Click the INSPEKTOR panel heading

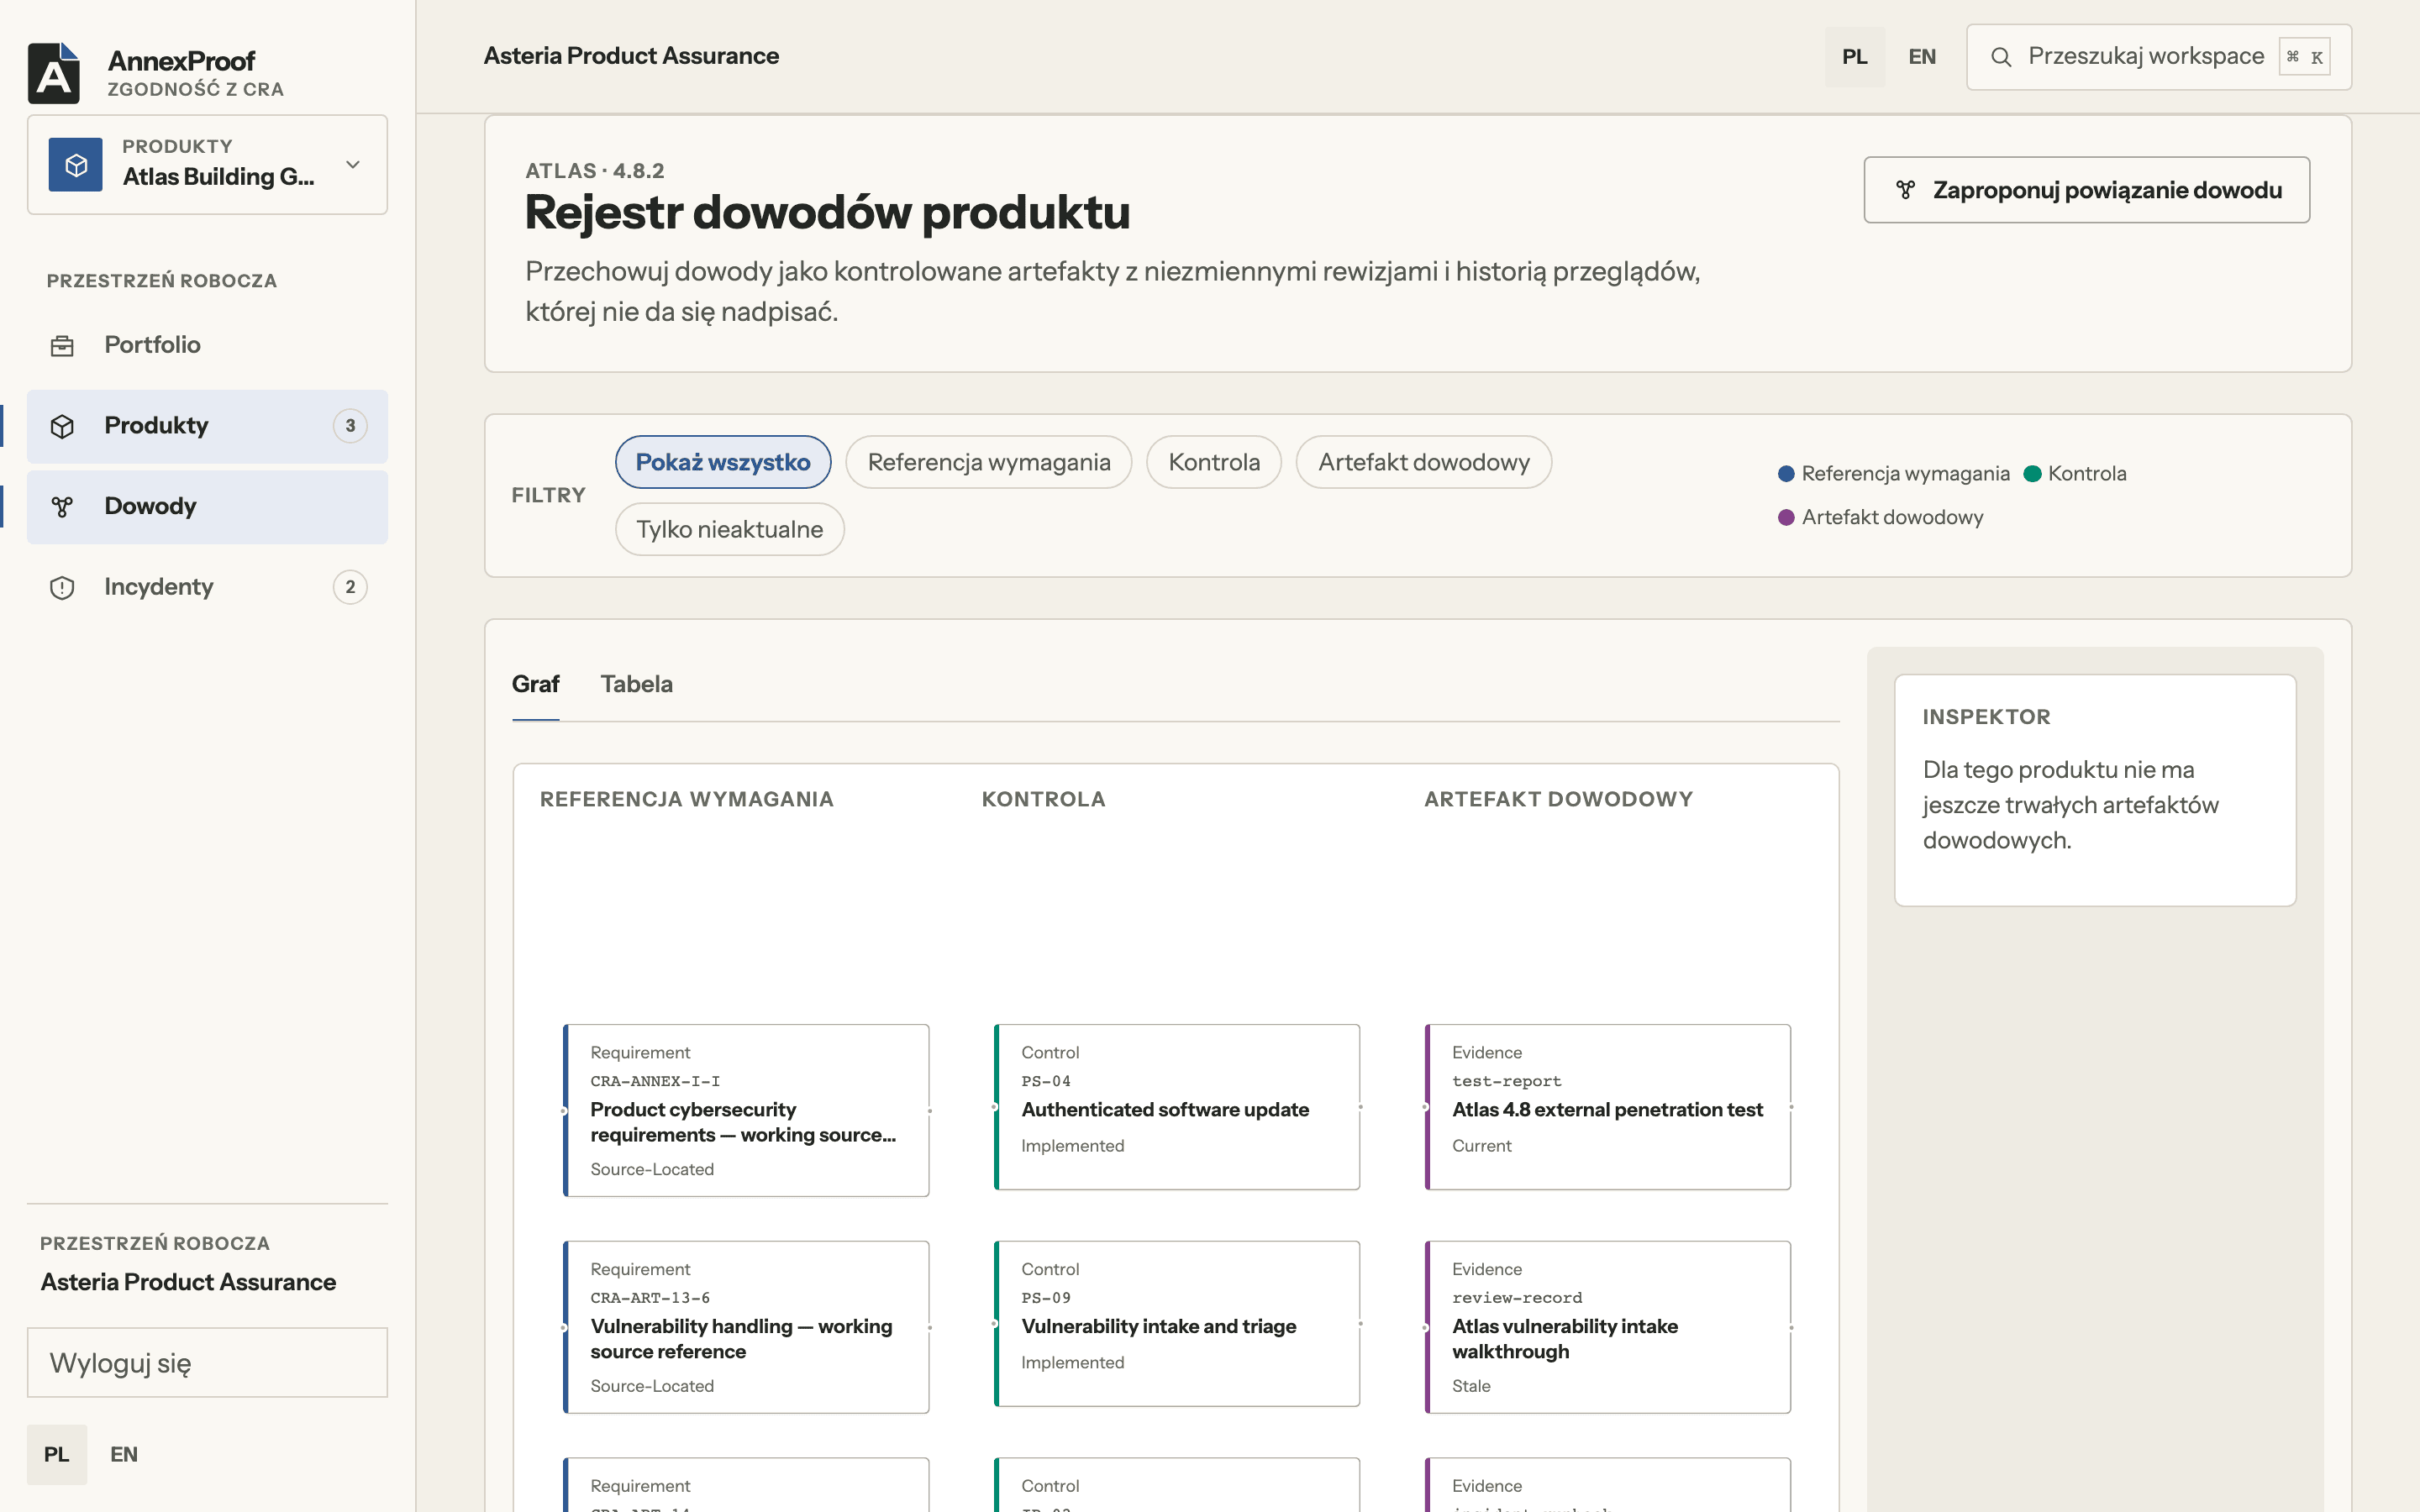[x=1986, y=717]
